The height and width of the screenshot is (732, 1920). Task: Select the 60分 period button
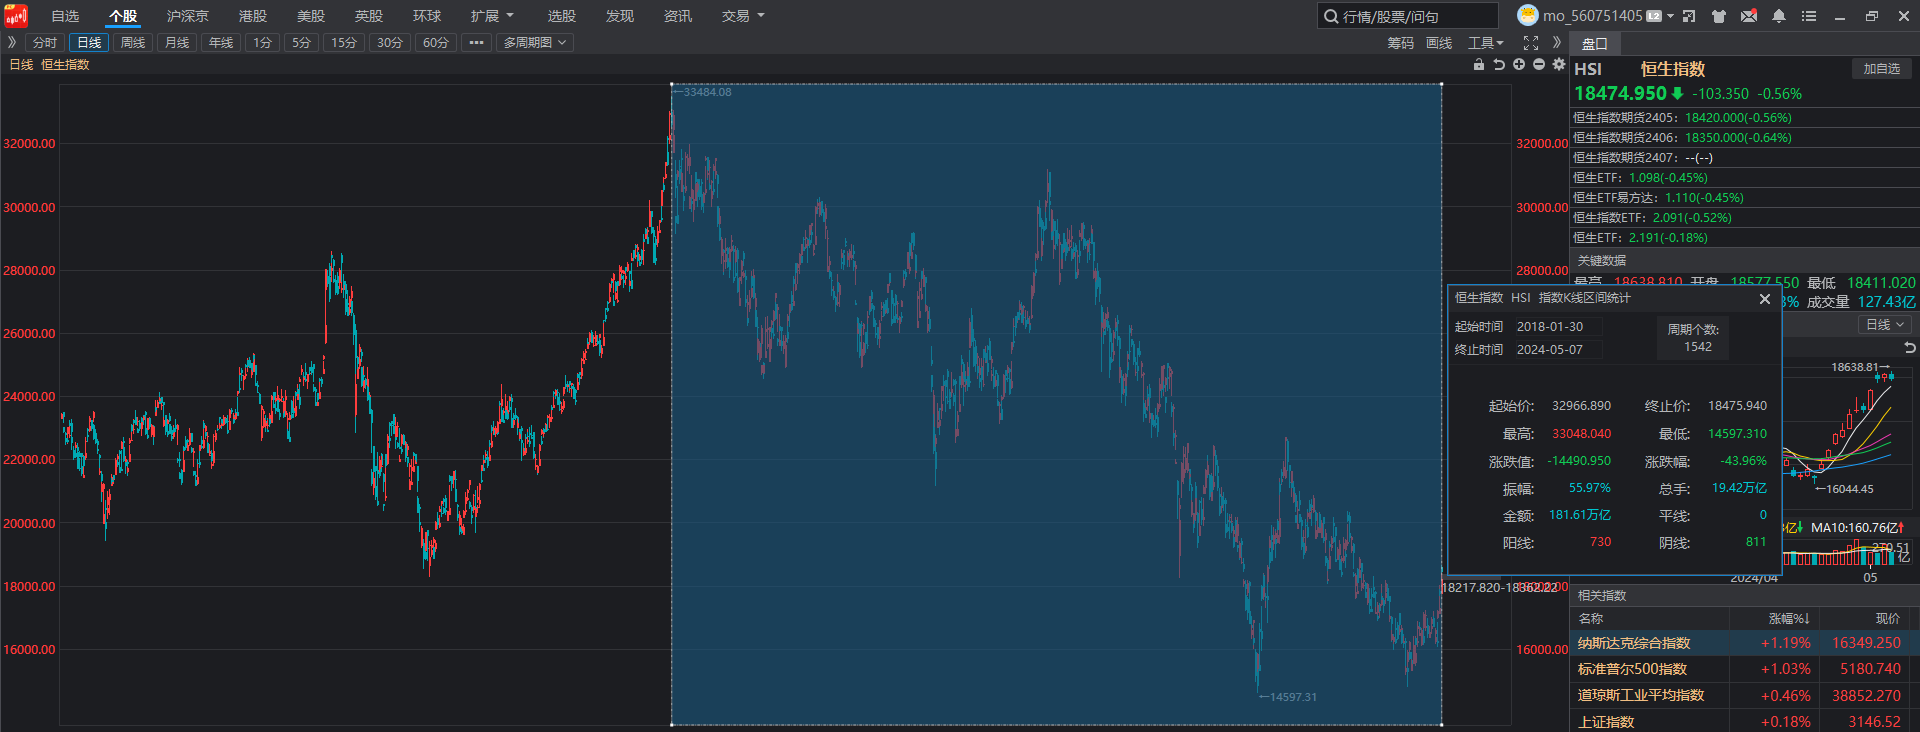[x=436, y=43]
